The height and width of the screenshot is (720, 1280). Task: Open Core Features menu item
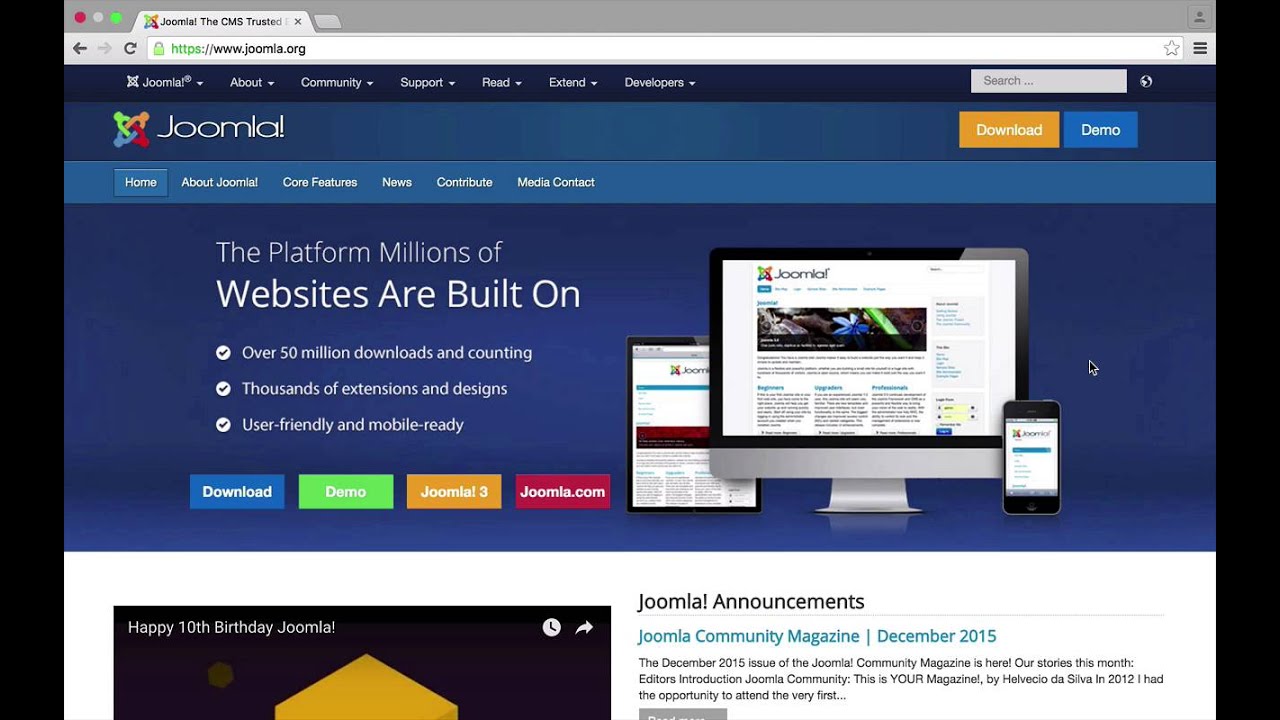point(320,182)
